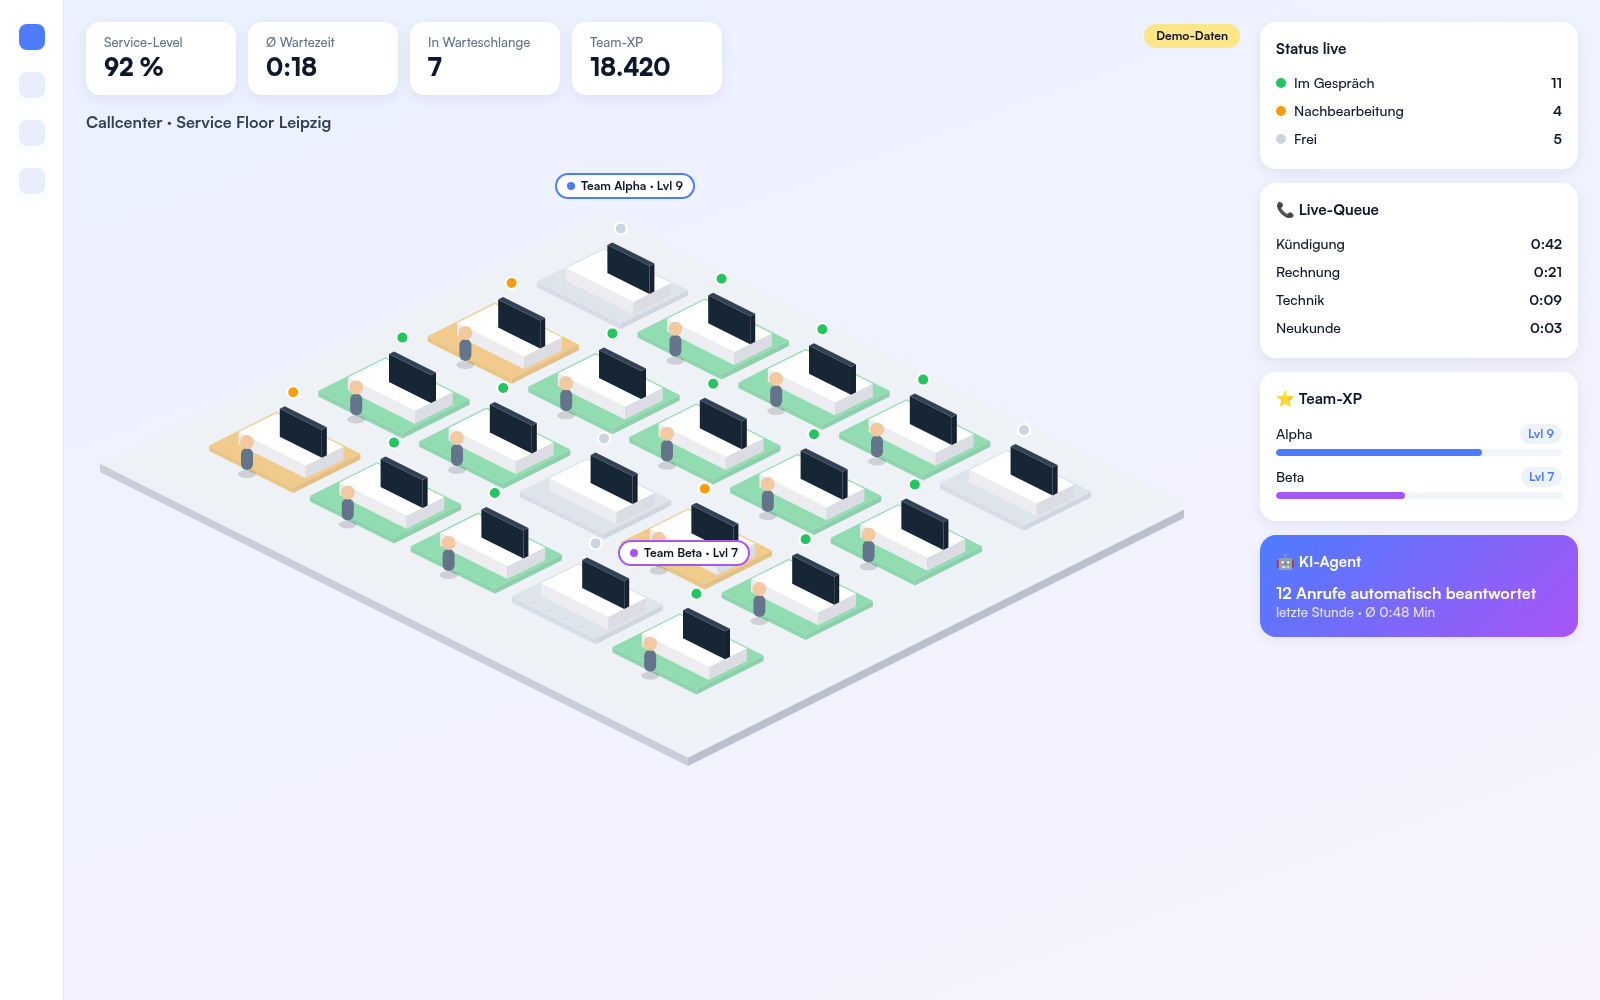Select the Frei status row

(x=1419, y=139)
